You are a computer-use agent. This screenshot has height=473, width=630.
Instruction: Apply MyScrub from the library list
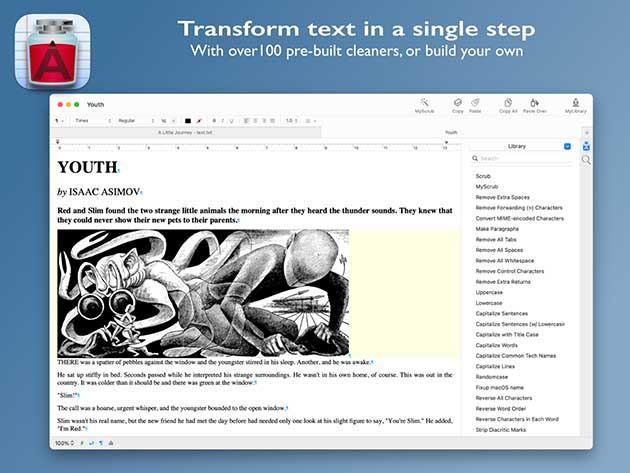487,186
